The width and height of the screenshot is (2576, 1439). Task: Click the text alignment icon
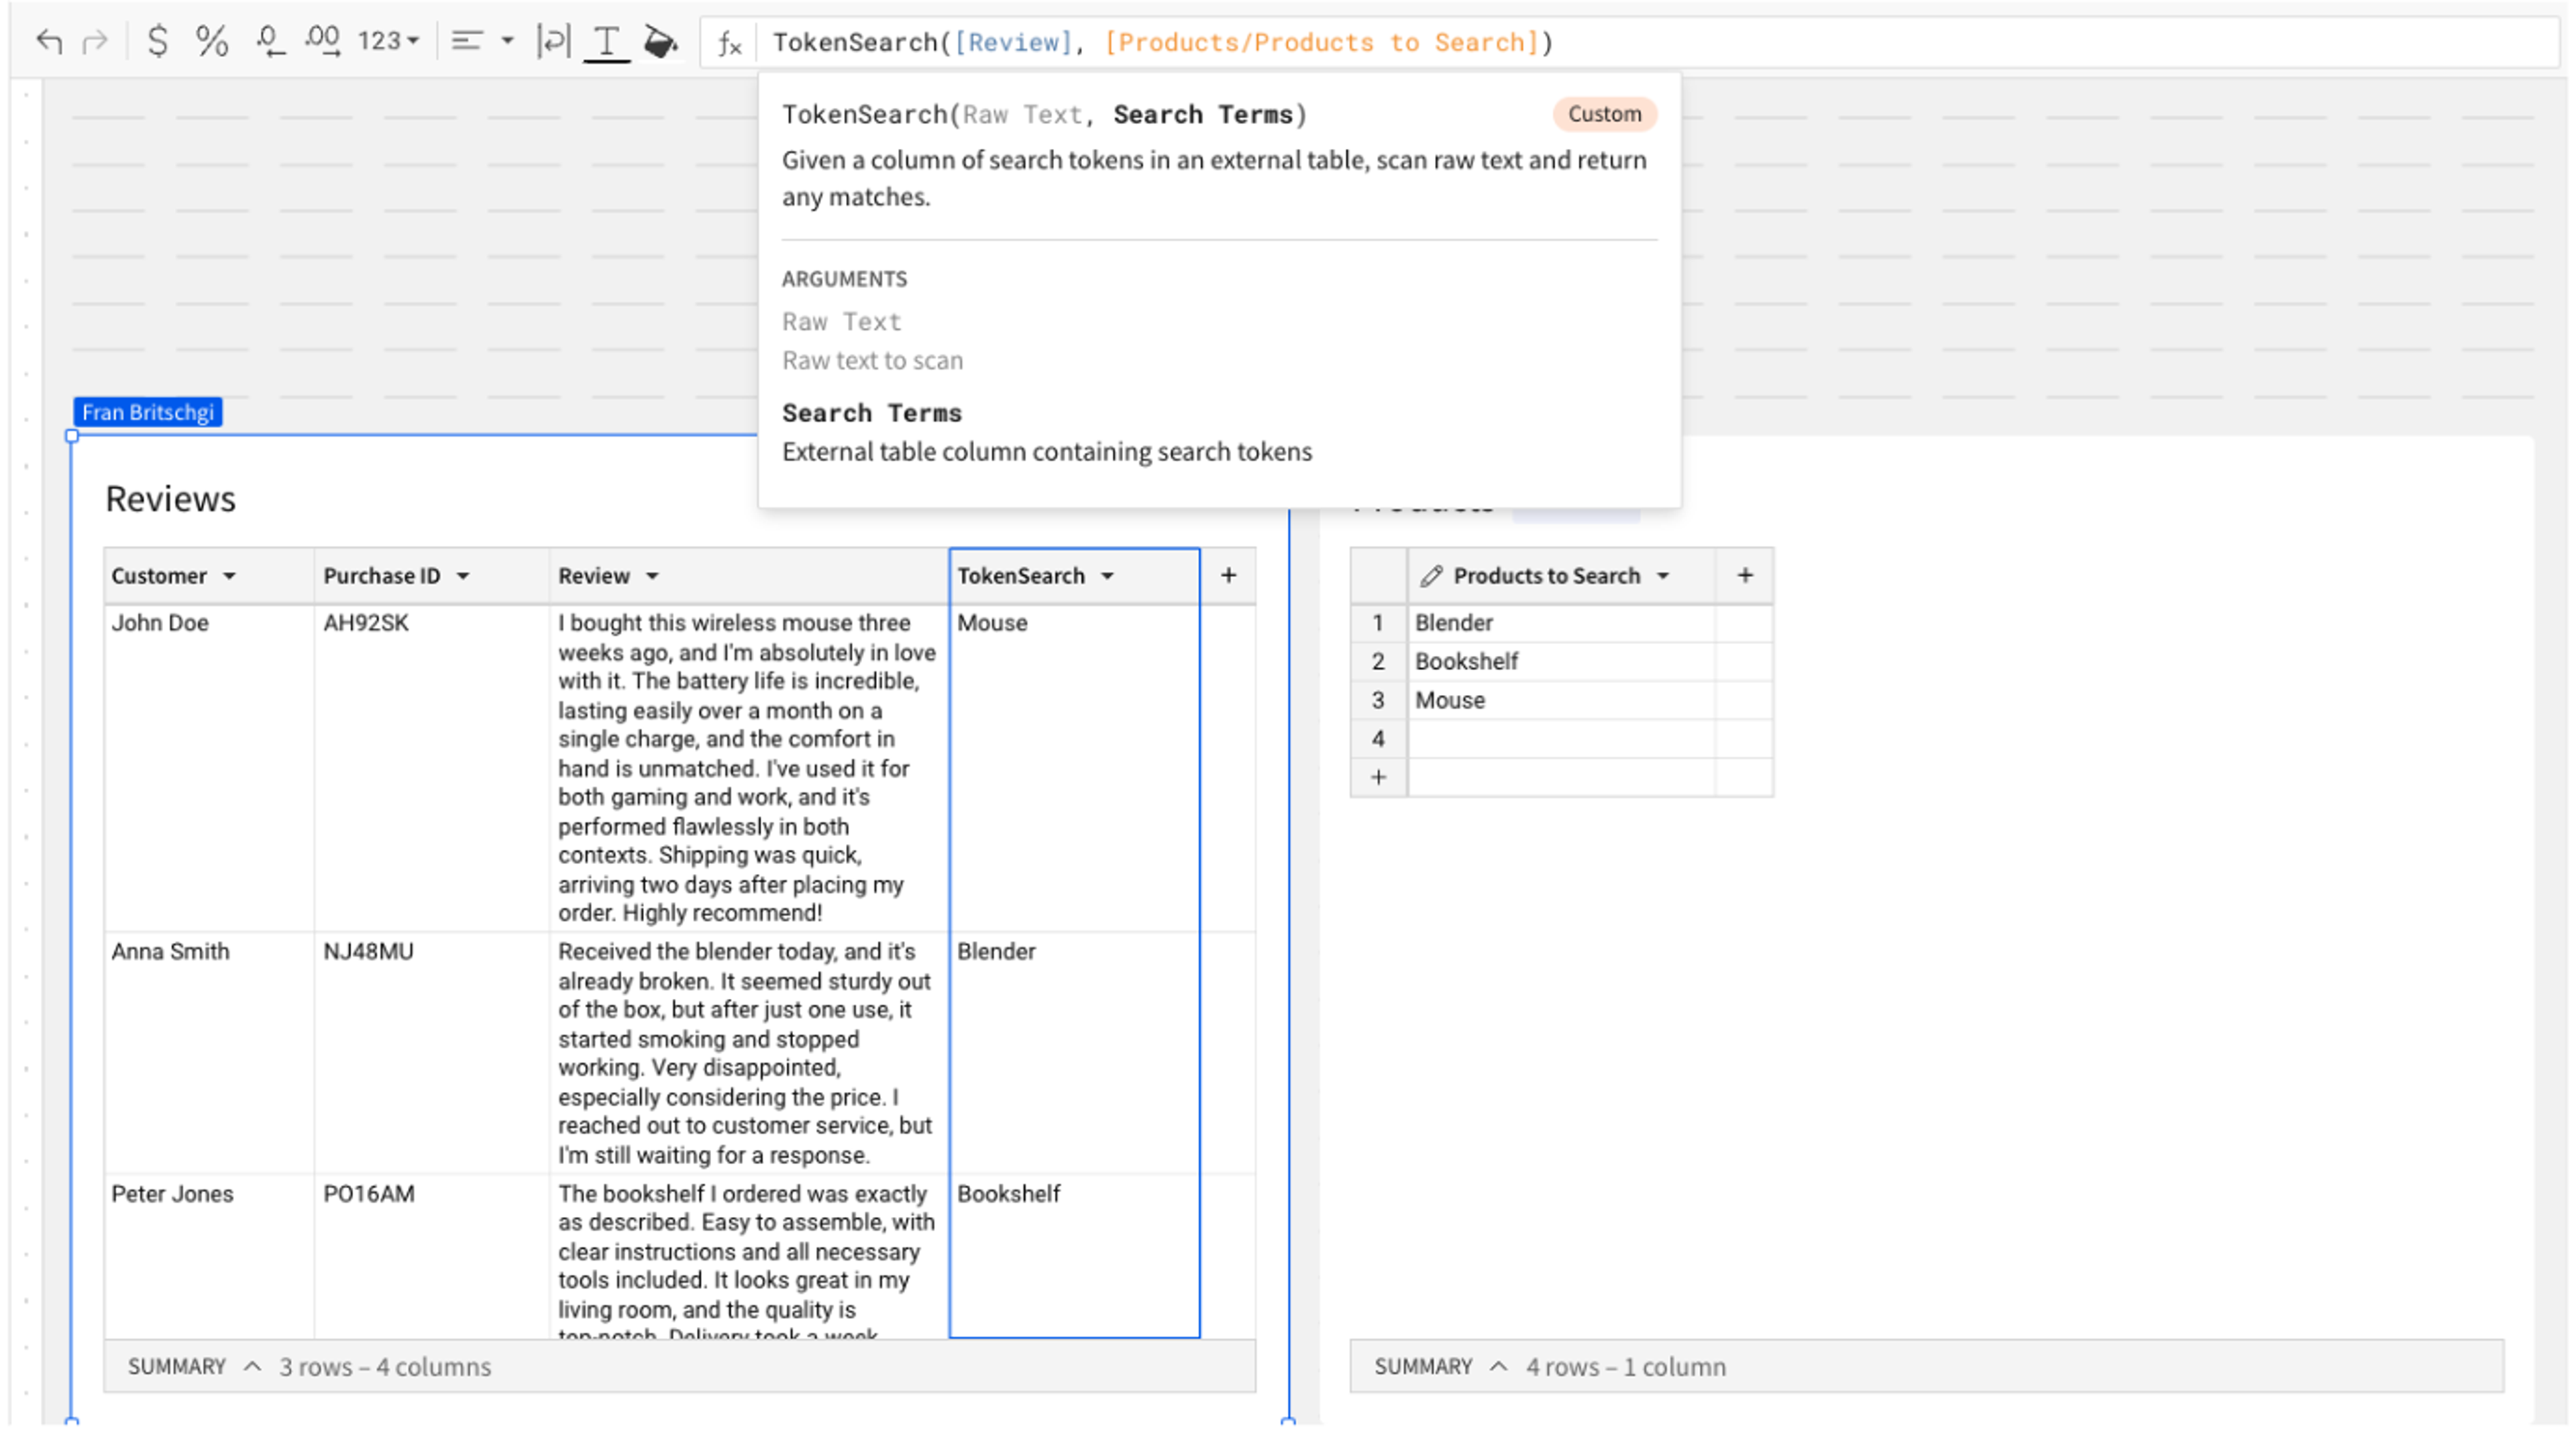tap(467, 41)
